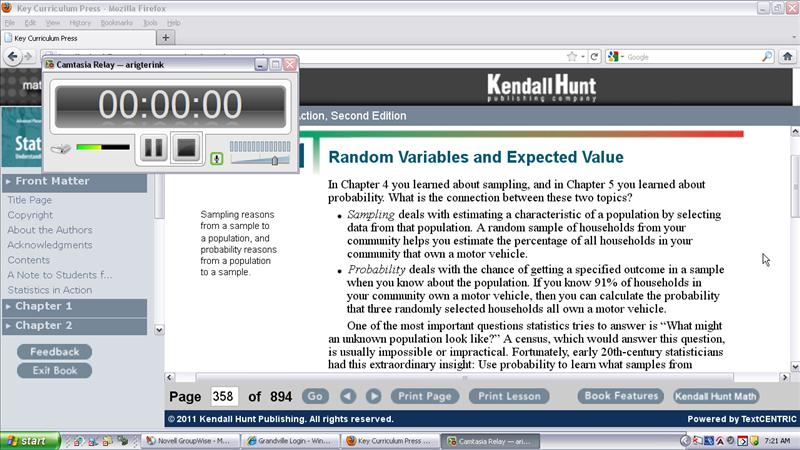Pause the Camtasia Relay recording
Viewport: 800px width, 450px height.
[x=154, y=147]
